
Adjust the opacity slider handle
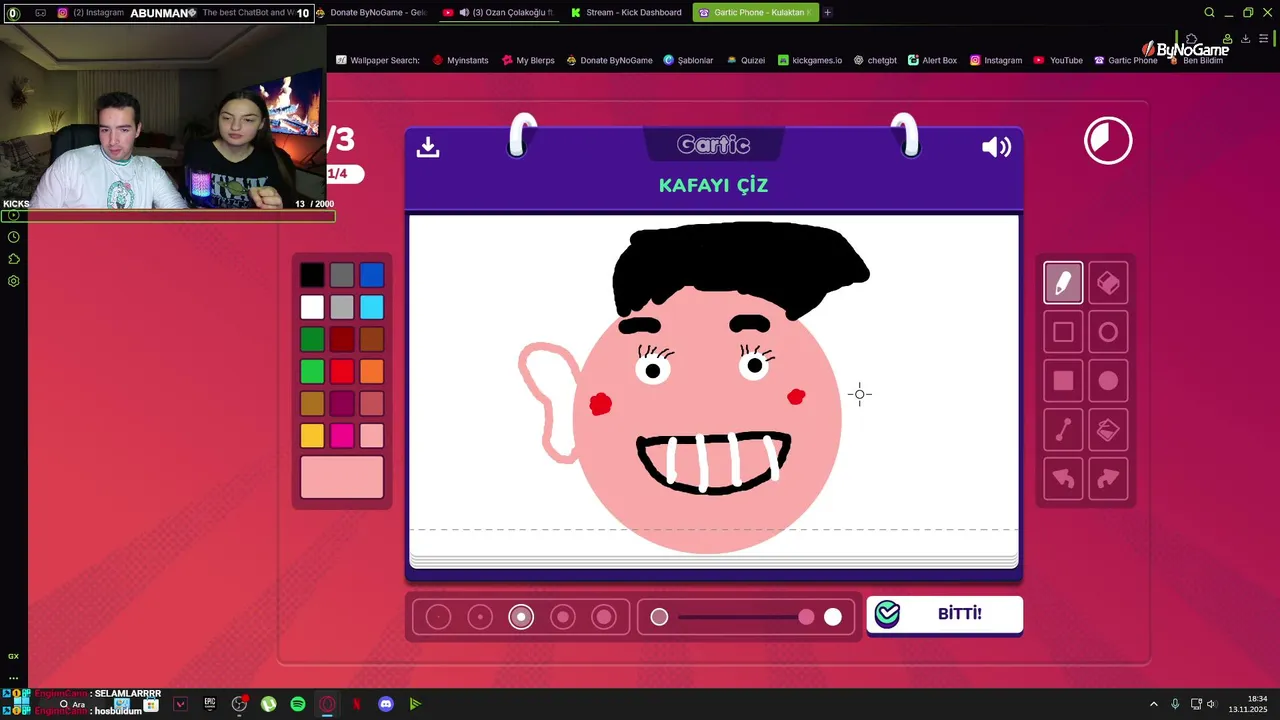click(x=806, y=617)
